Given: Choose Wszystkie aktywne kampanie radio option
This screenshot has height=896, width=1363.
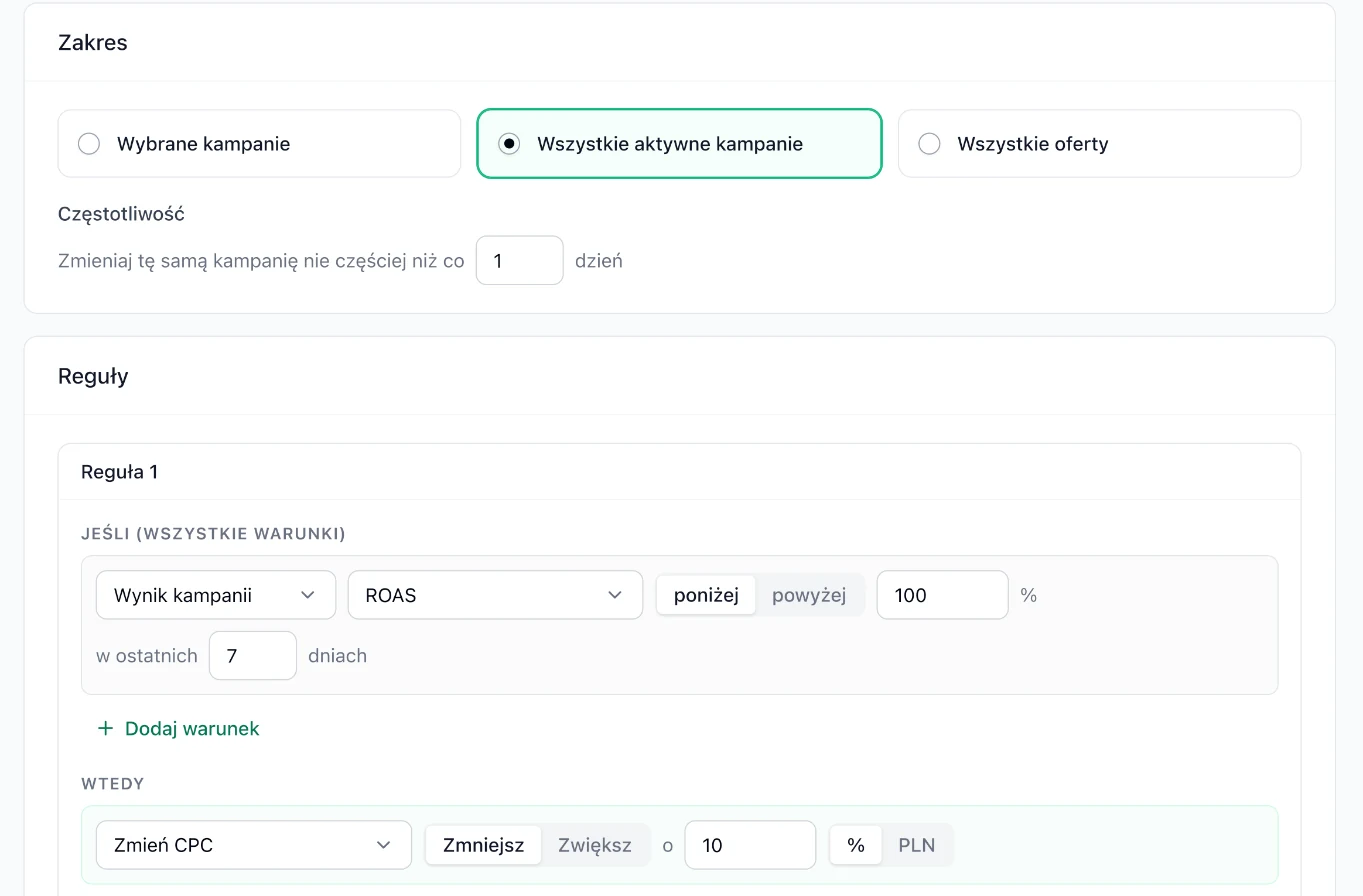Looking at the screenshot, I should 679,144.
